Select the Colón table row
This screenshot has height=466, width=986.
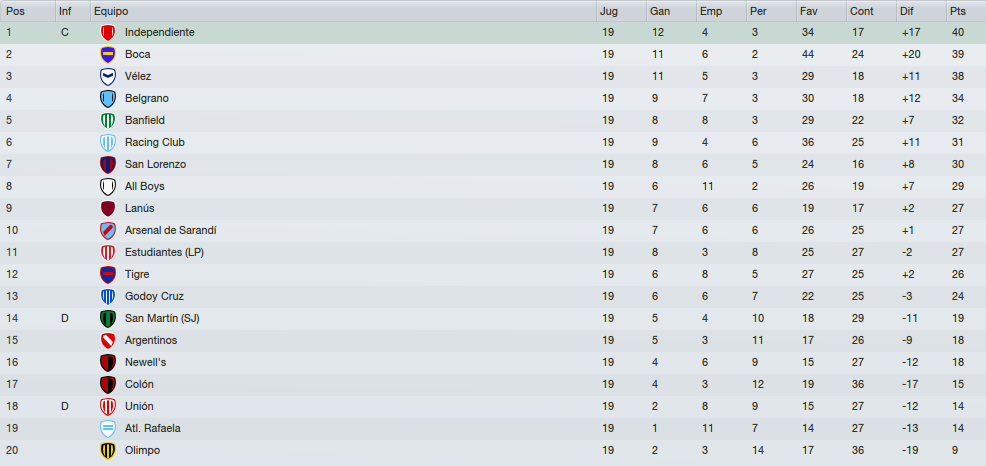[493, 384]
